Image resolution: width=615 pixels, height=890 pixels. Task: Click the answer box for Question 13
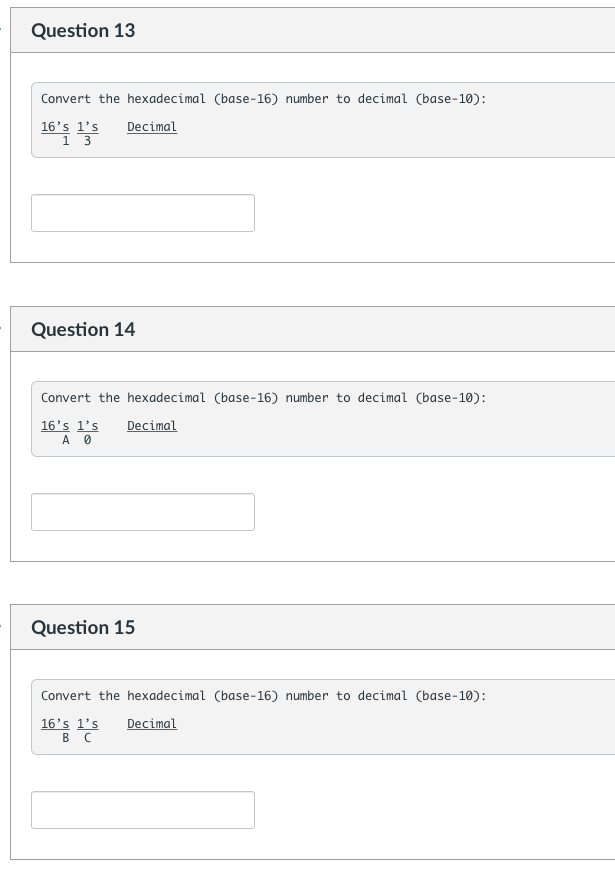pyautogui.click(x=142, y=212)
